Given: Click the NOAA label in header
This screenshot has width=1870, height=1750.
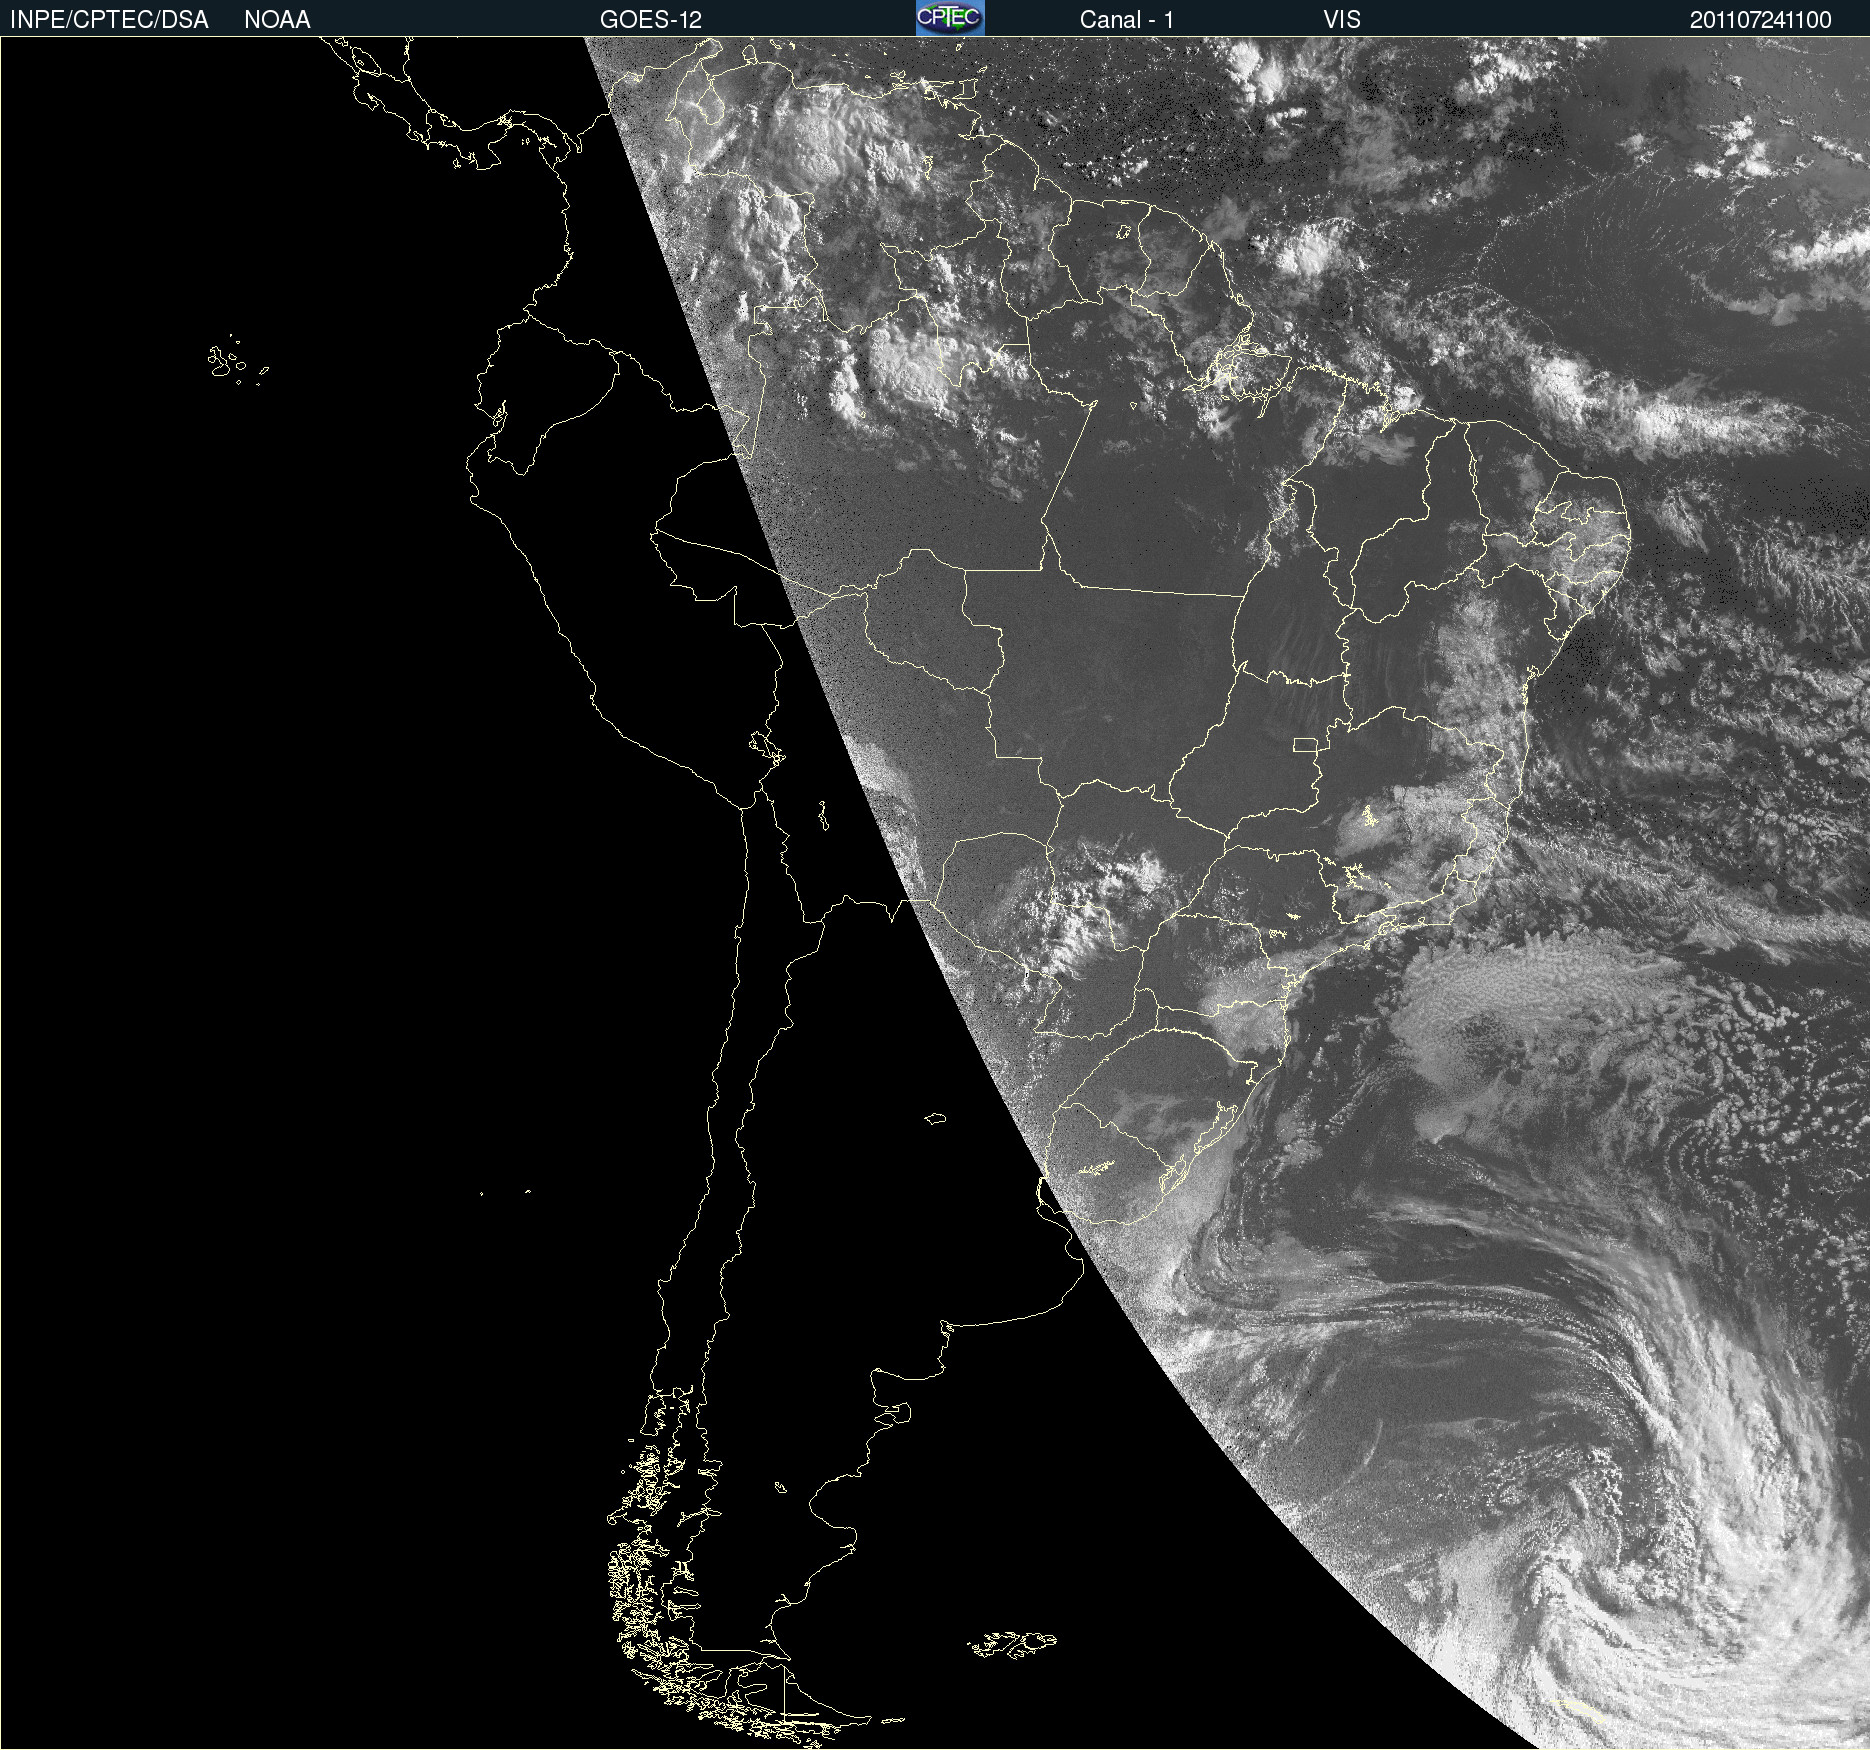Looking at the screenshot, I should pyautogui.click(x=277, y=19).
